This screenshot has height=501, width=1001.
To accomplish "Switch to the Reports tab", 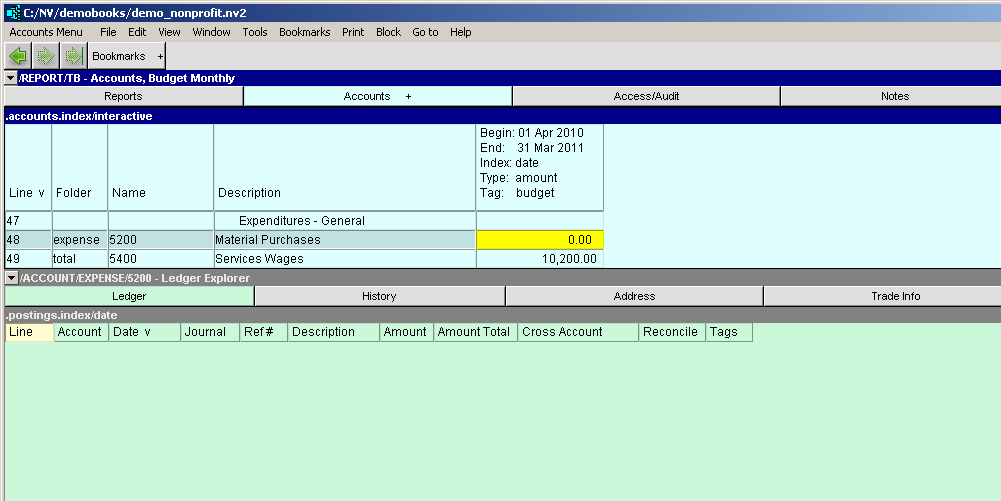I will coord(123,96).
